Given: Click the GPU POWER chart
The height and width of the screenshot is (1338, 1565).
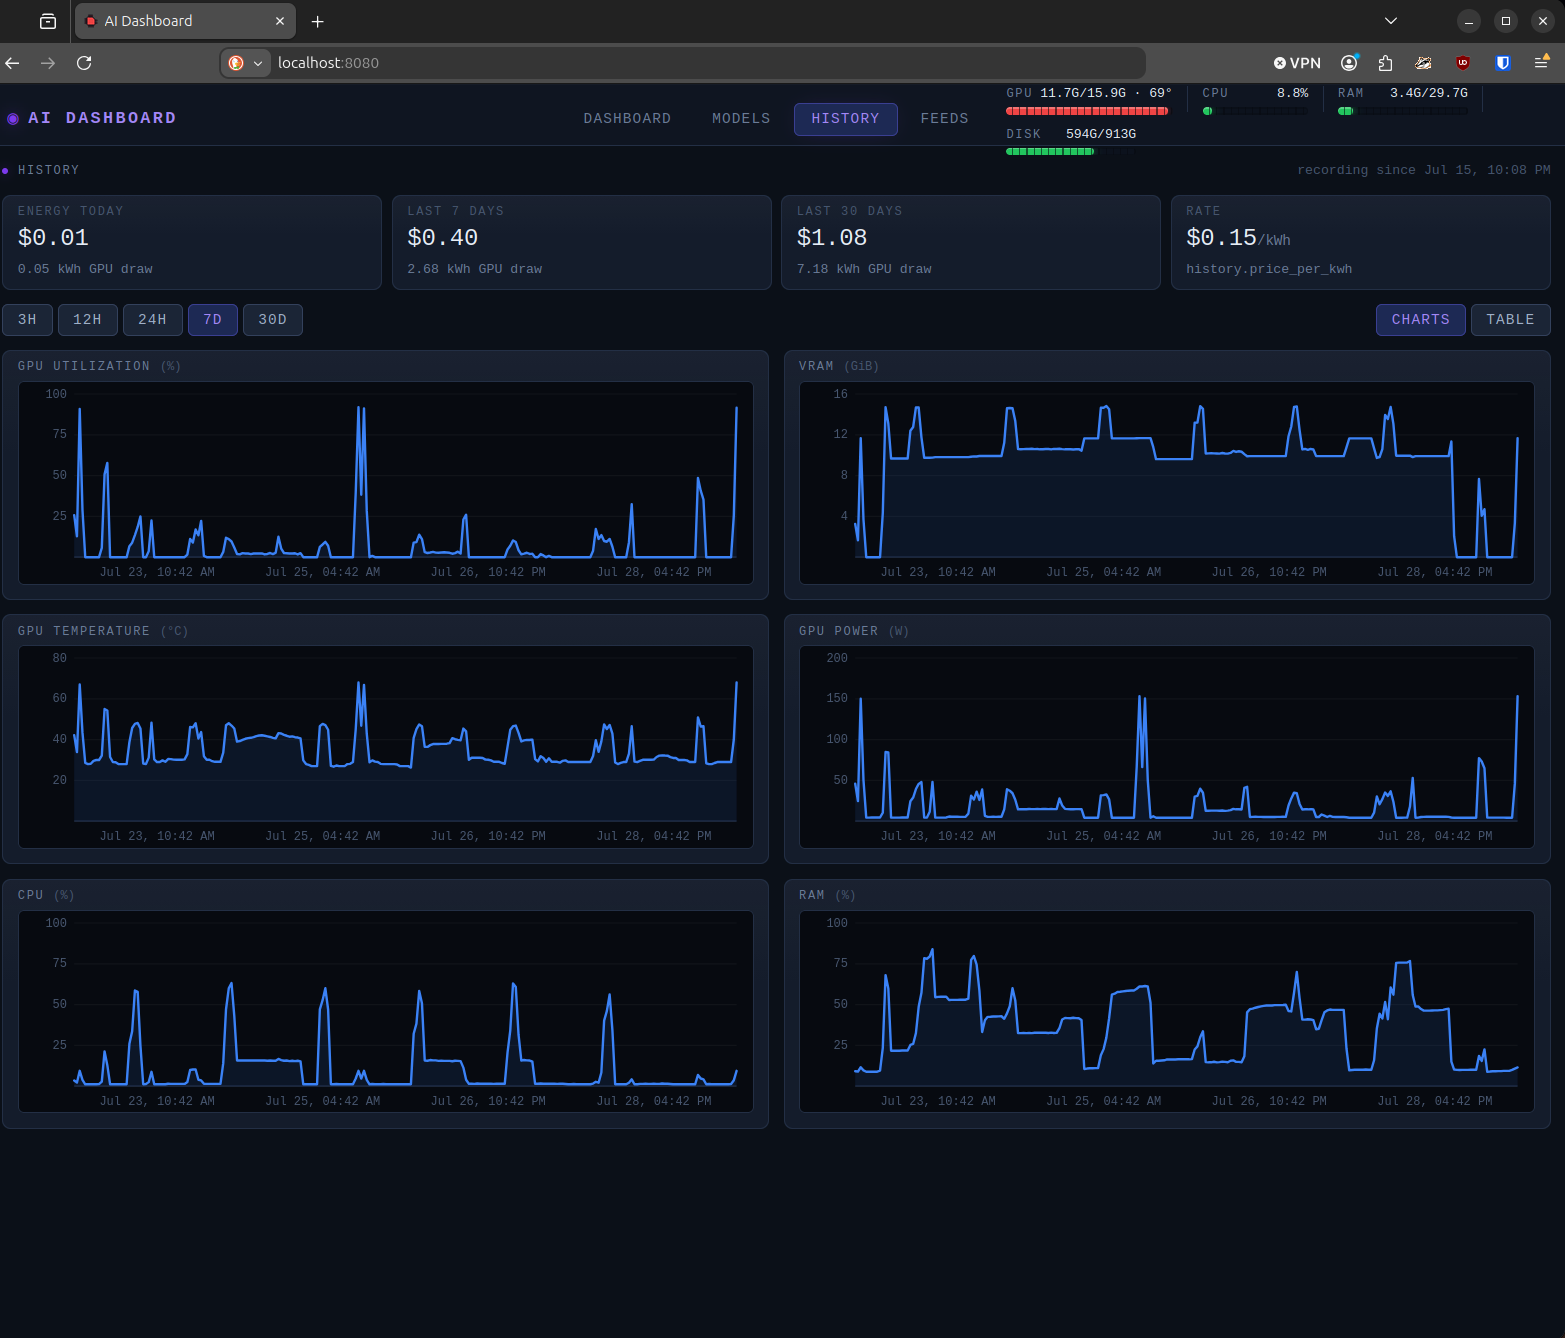Looking at the screenshot, I should 1167,747.
